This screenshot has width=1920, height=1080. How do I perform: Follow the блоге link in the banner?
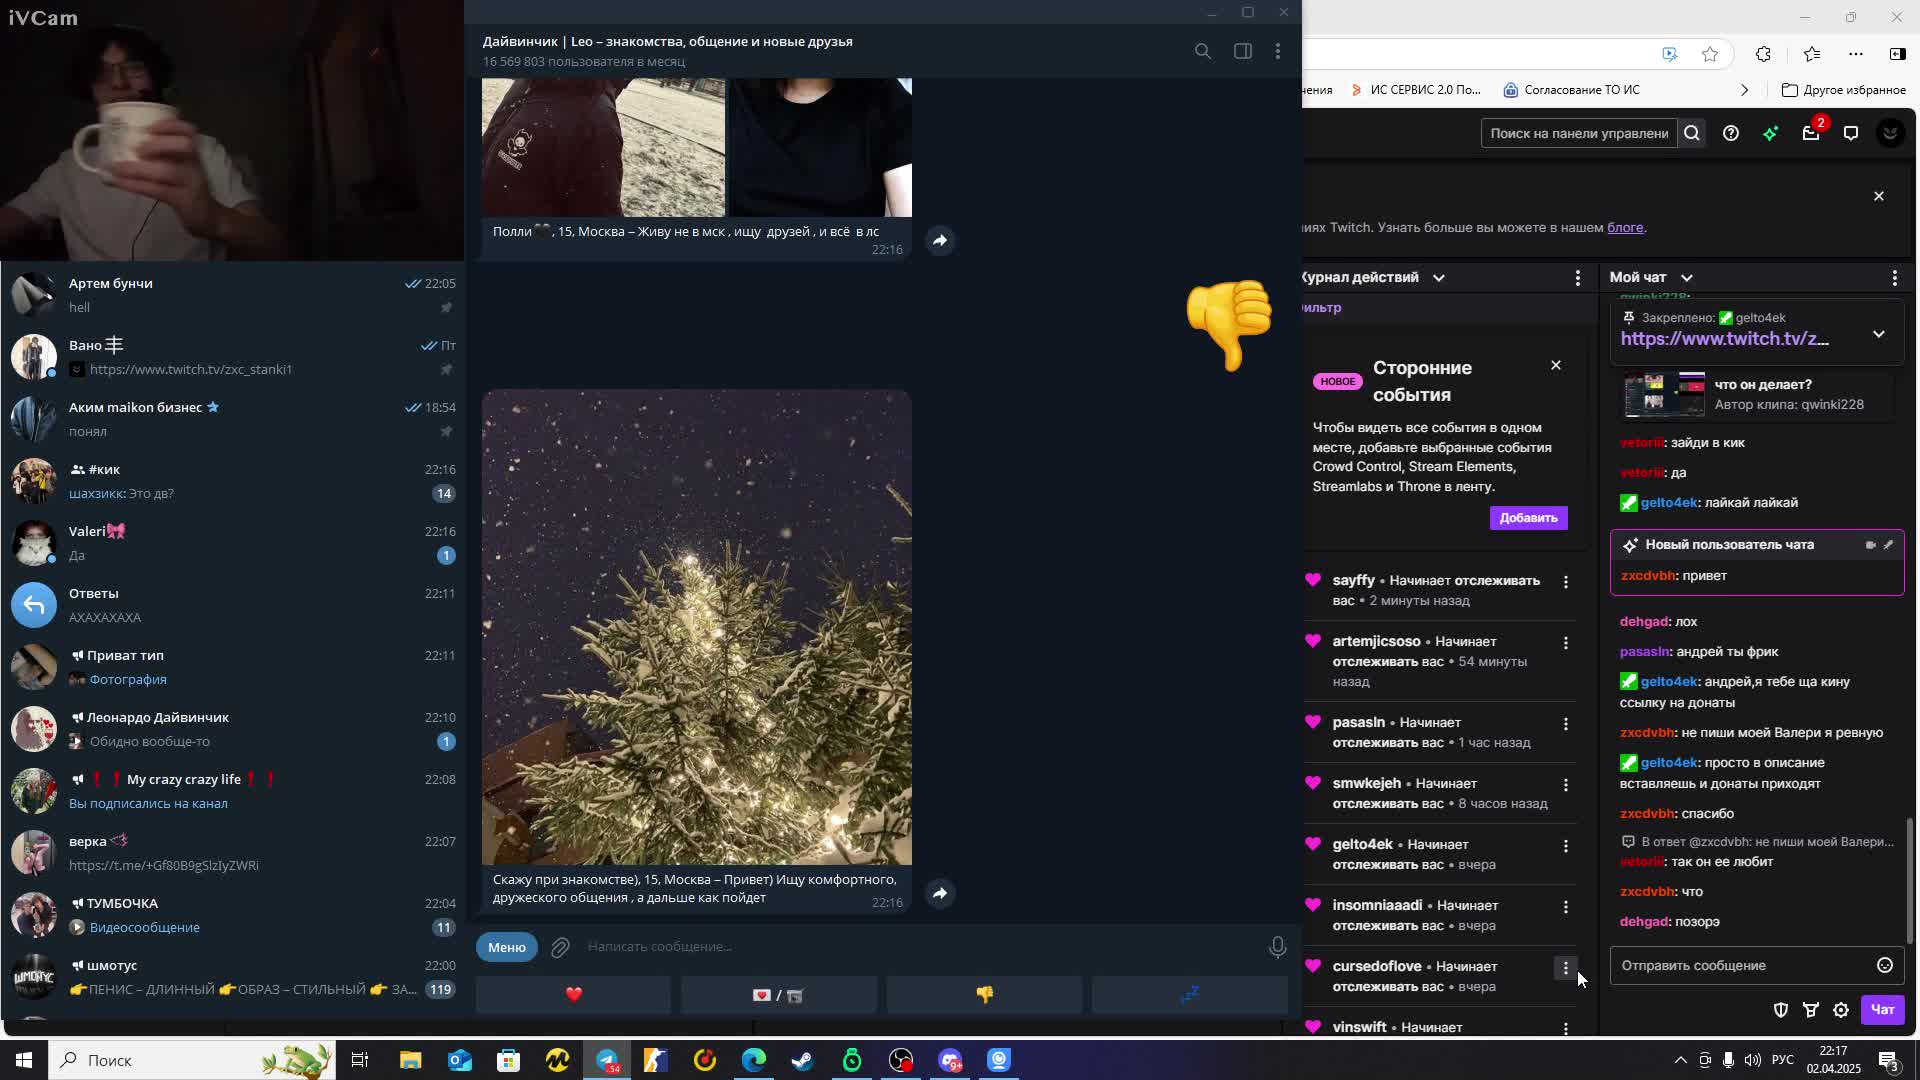[1625, 227]
